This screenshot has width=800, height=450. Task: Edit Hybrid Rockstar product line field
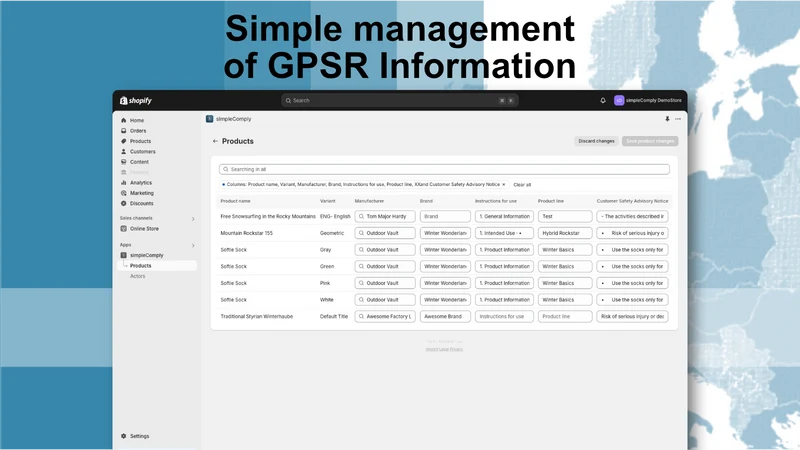(565, 233)
